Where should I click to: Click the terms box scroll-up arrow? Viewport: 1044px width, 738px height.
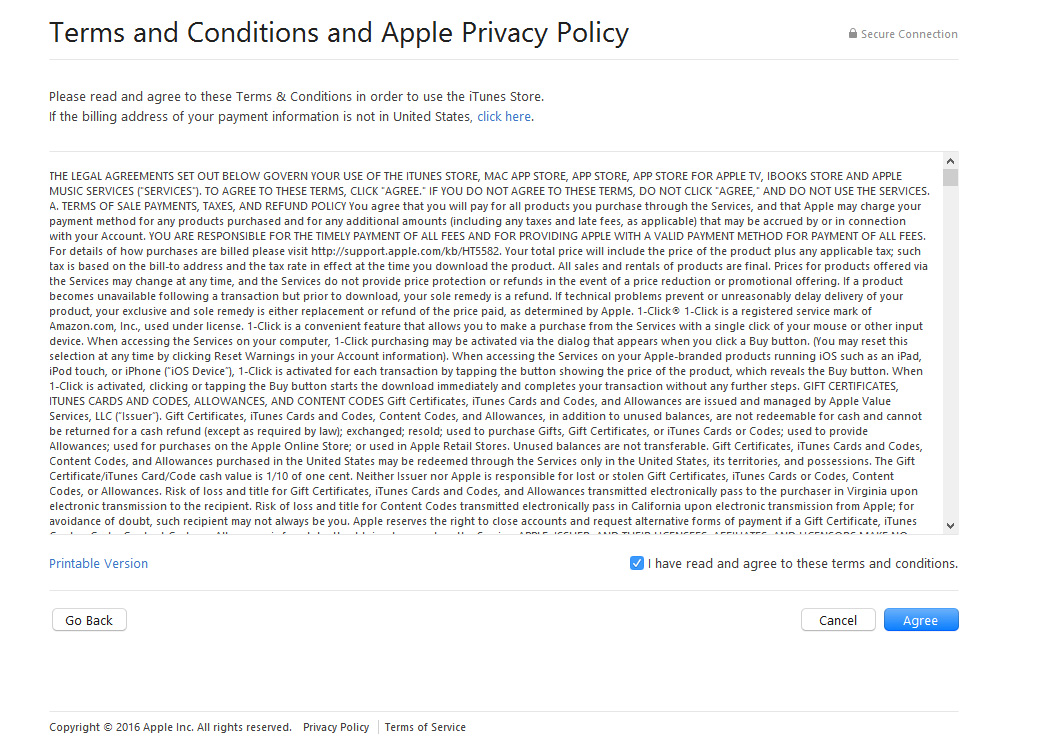[950, 161]
